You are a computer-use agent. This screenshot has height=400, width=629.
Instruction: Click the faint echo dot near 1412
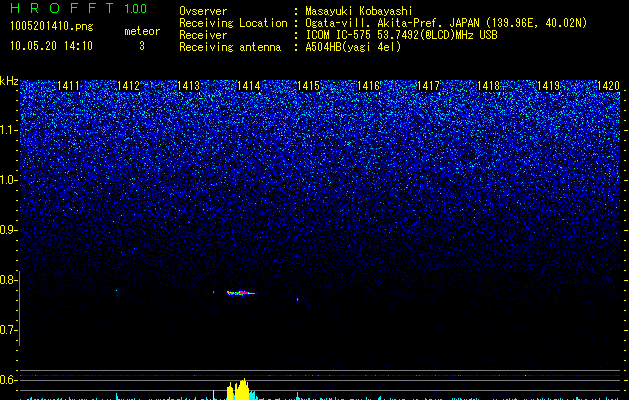pos(117,290)
